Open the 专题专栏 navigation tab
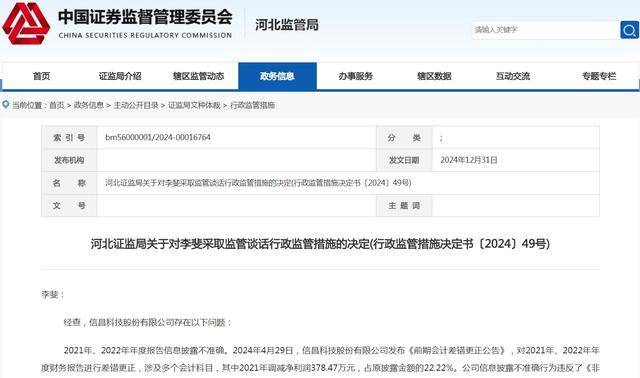Viewport: 640px width, 378px height. click(599, 76)
